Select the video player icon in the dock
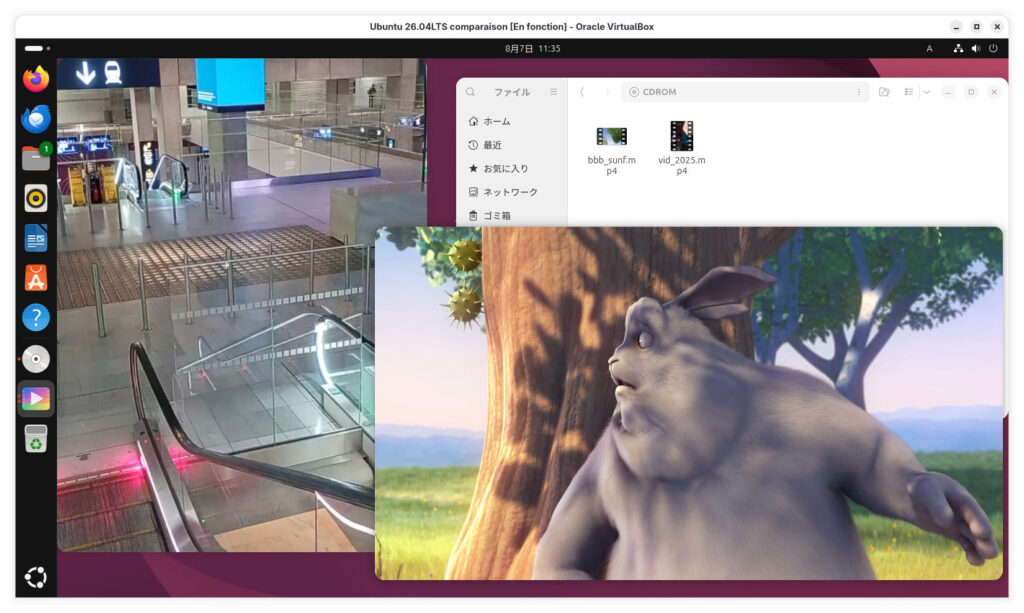Viewport: 1024px width, 613px height. (x=36, y=398)
